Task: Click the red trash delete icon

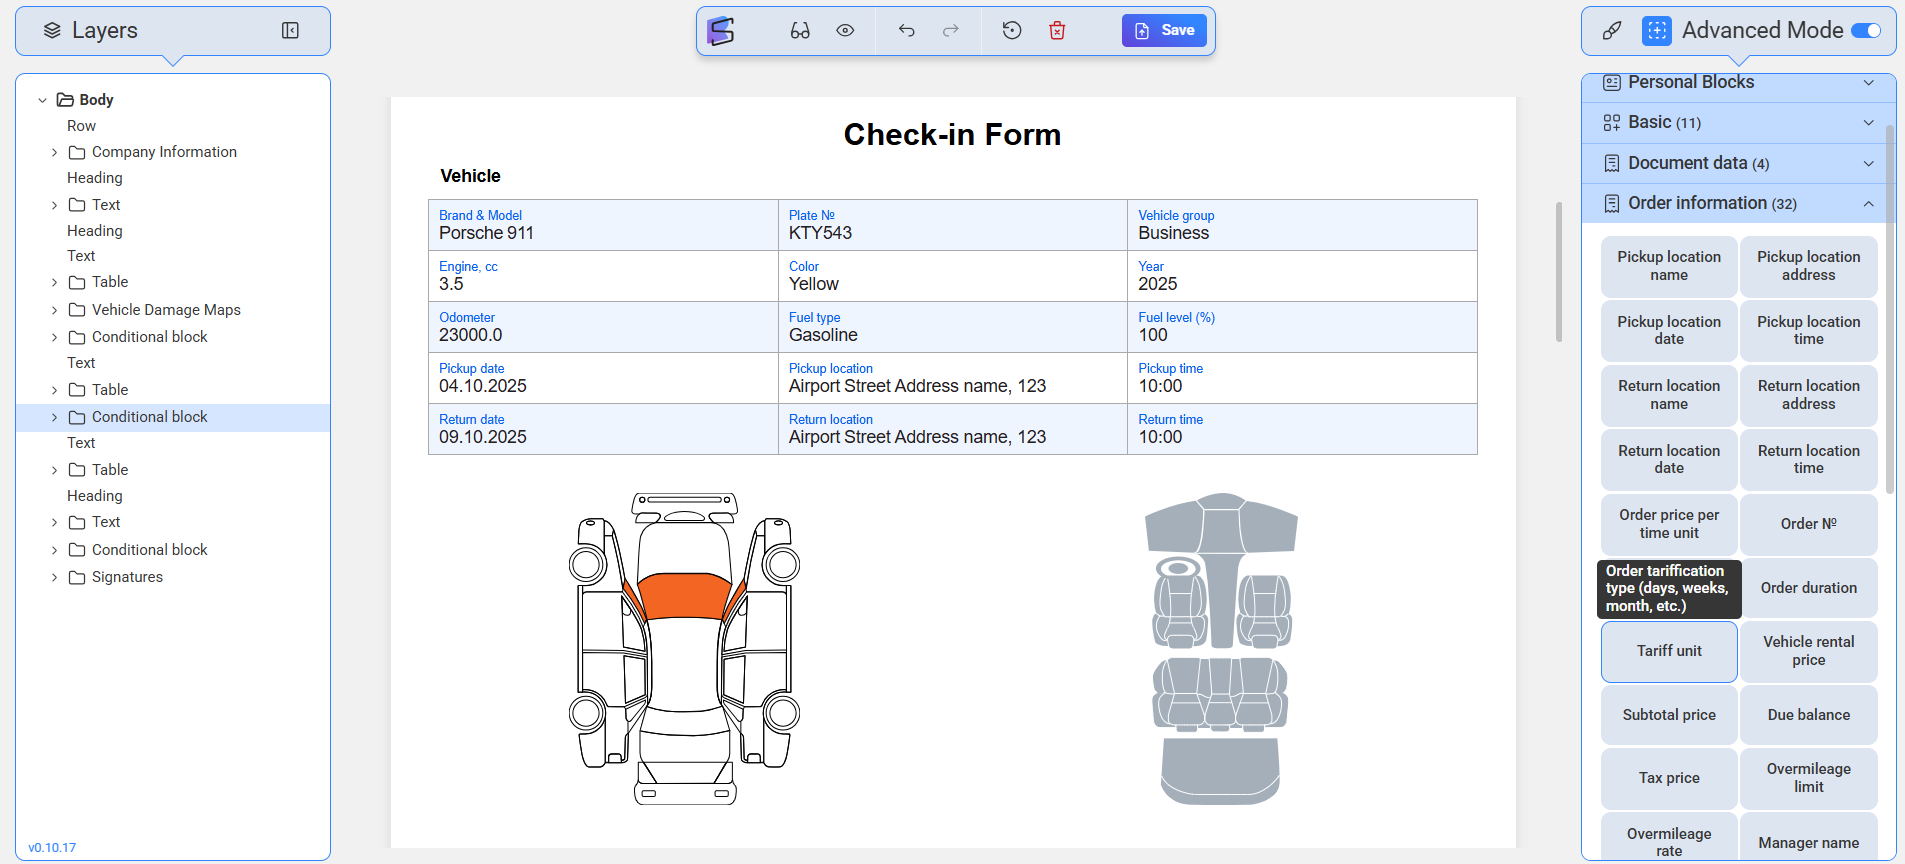Action: point(1057,31)
